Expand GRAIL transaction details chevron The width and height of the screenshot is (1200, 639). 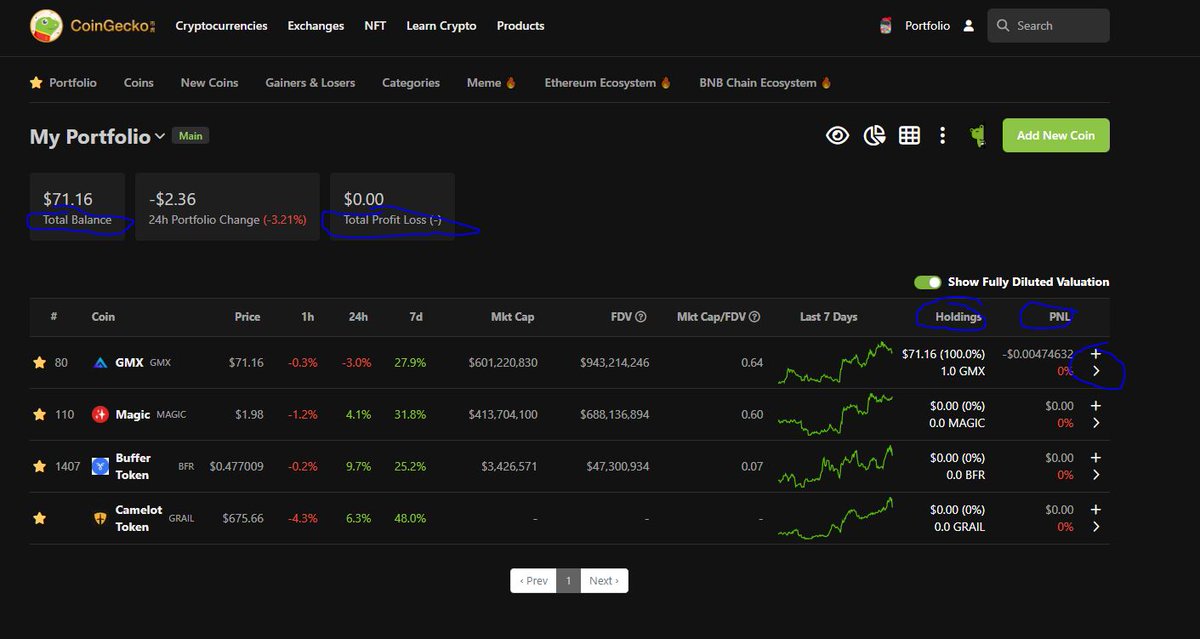click(1096, 527)
